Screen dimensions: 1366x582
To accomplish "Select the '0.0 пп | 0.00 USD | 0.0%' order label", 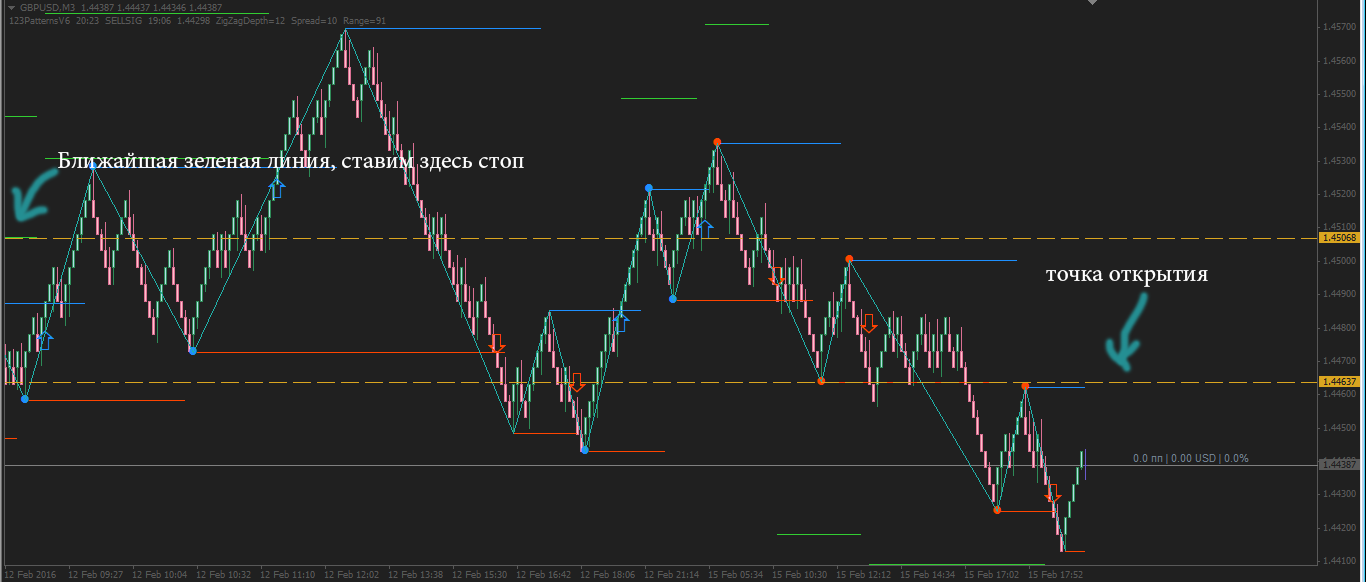I will click(1190, 459).
